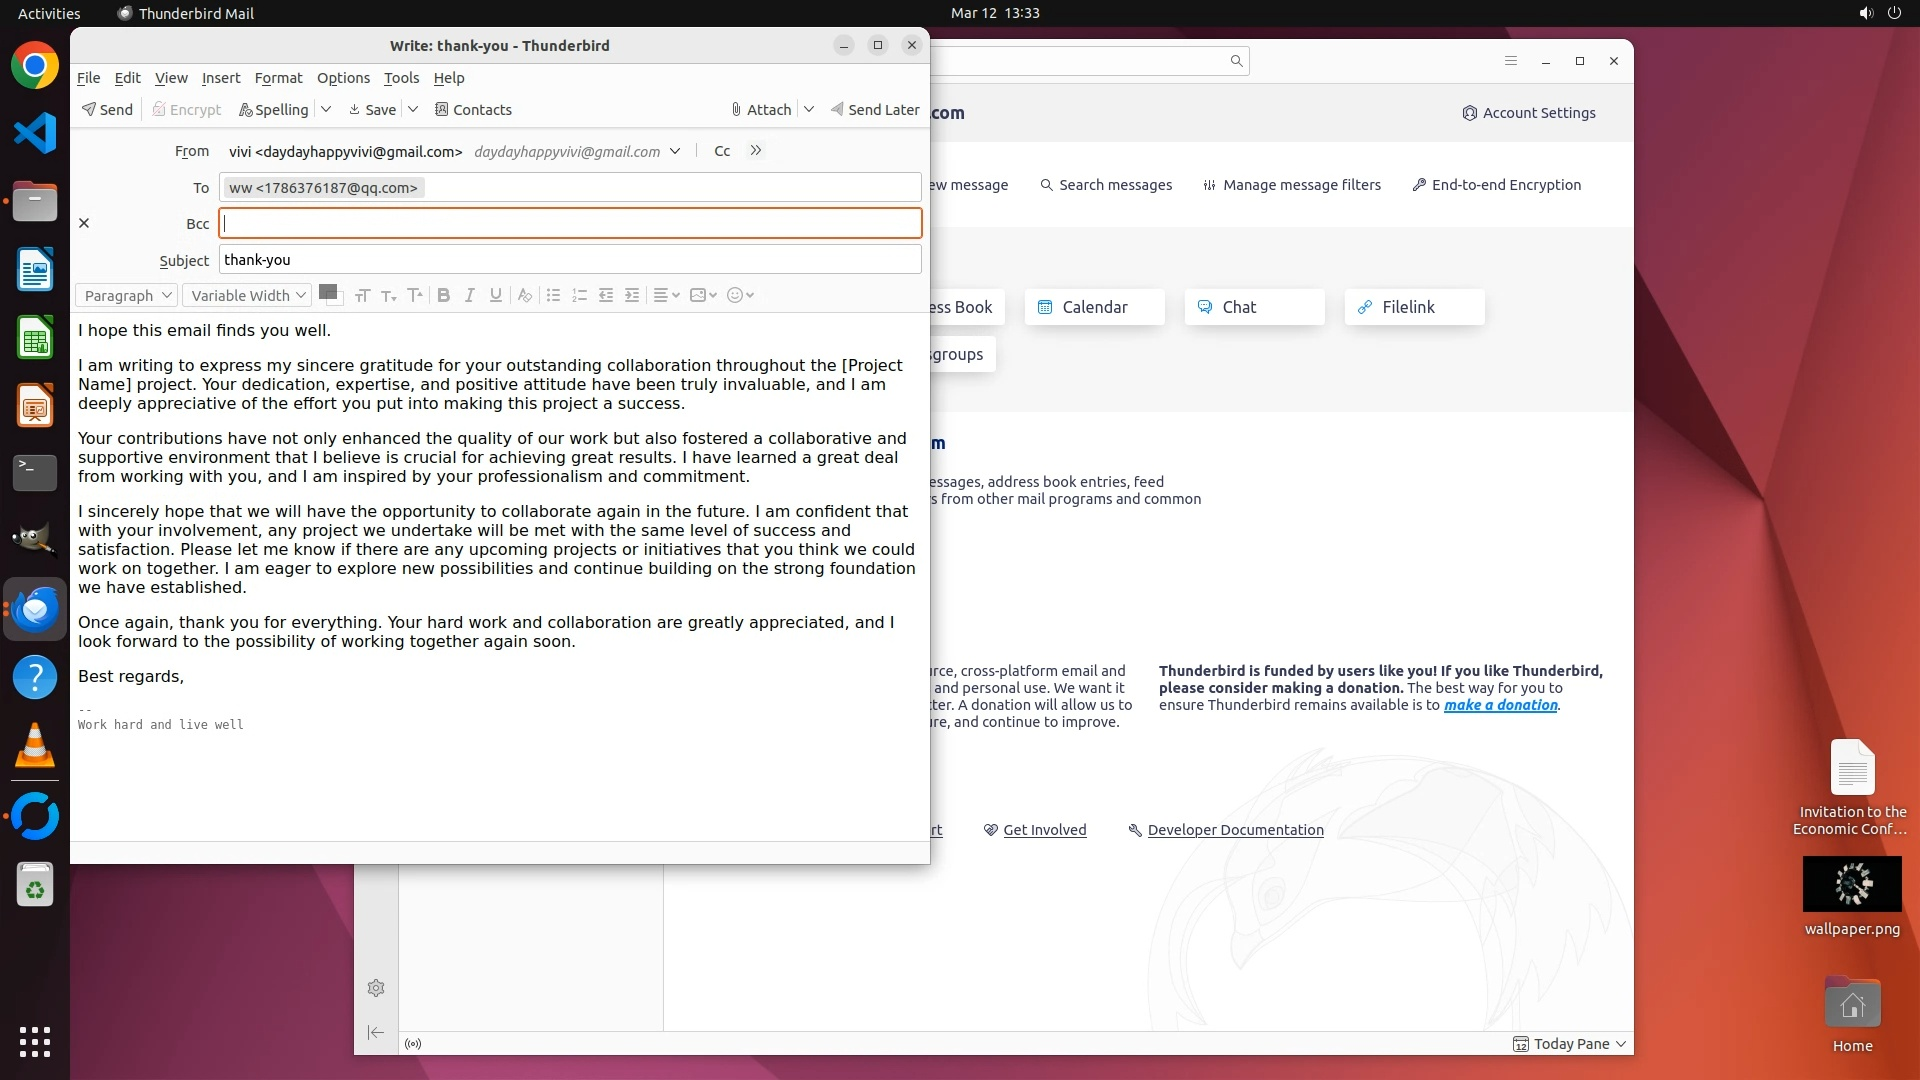
Task: Click the indent text icon
Action: 632,295
